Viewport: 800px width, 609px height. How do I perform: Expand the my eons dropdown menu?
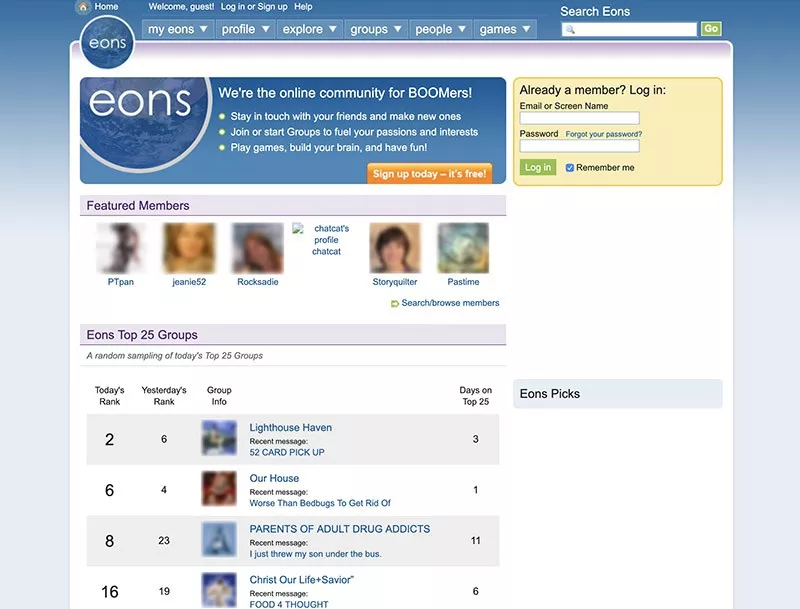coord(178,30)
